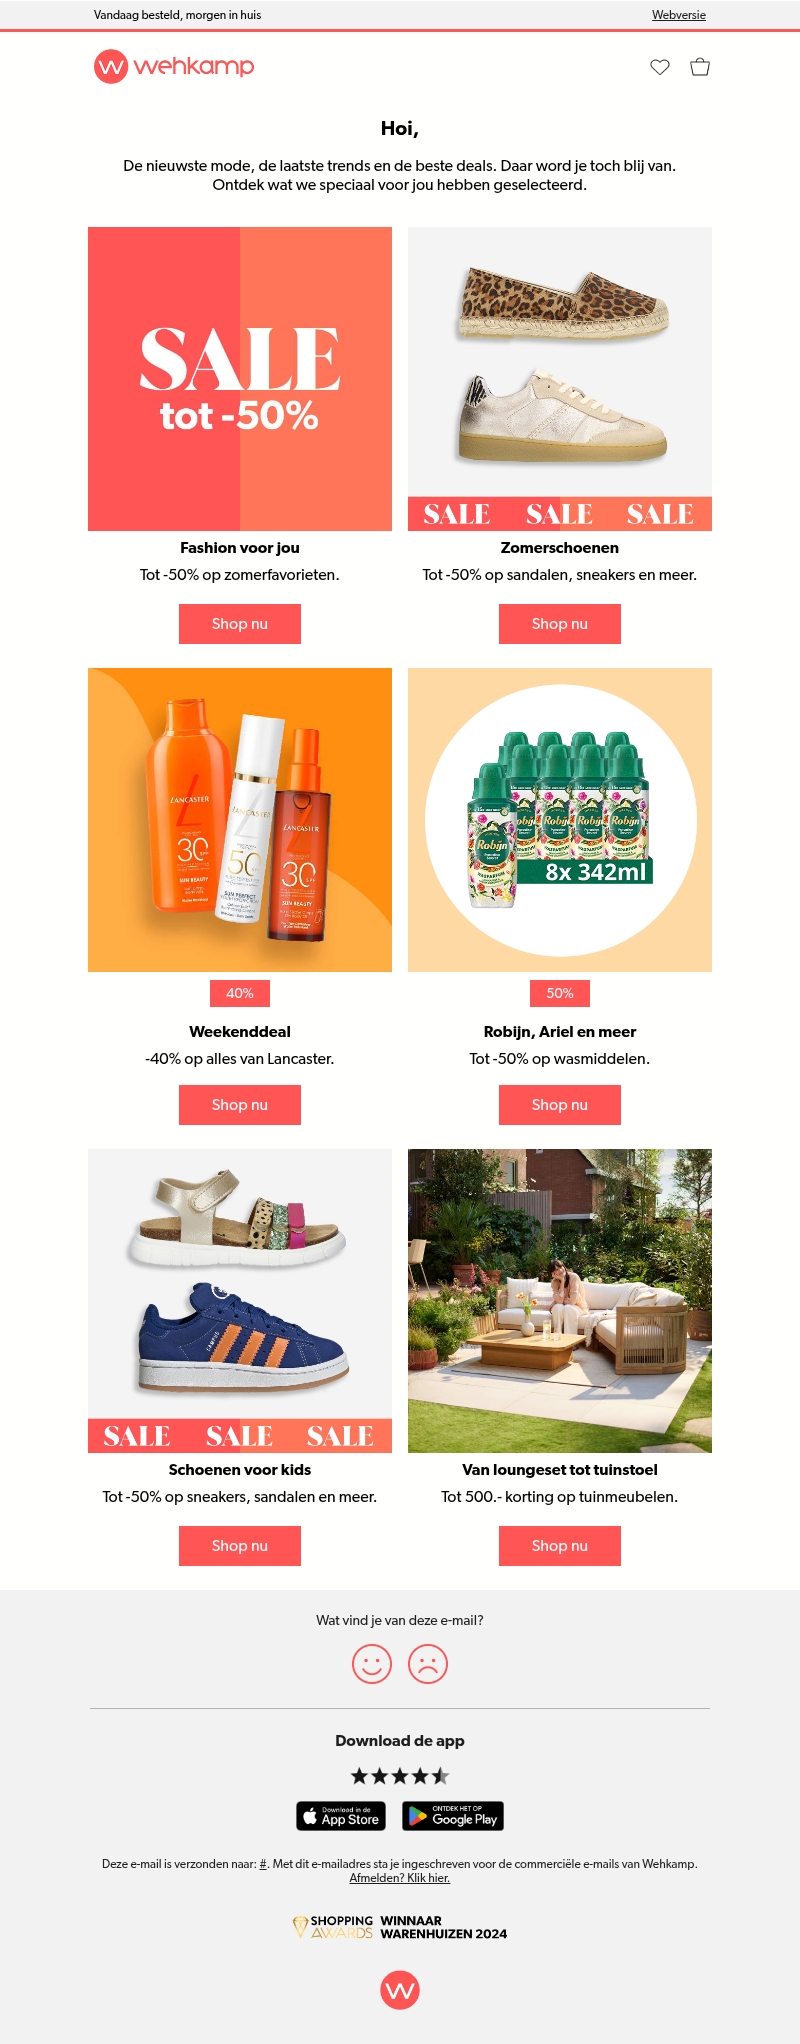
Task: Click the wehkamp logo in header
Action: (x=174, y=66)
